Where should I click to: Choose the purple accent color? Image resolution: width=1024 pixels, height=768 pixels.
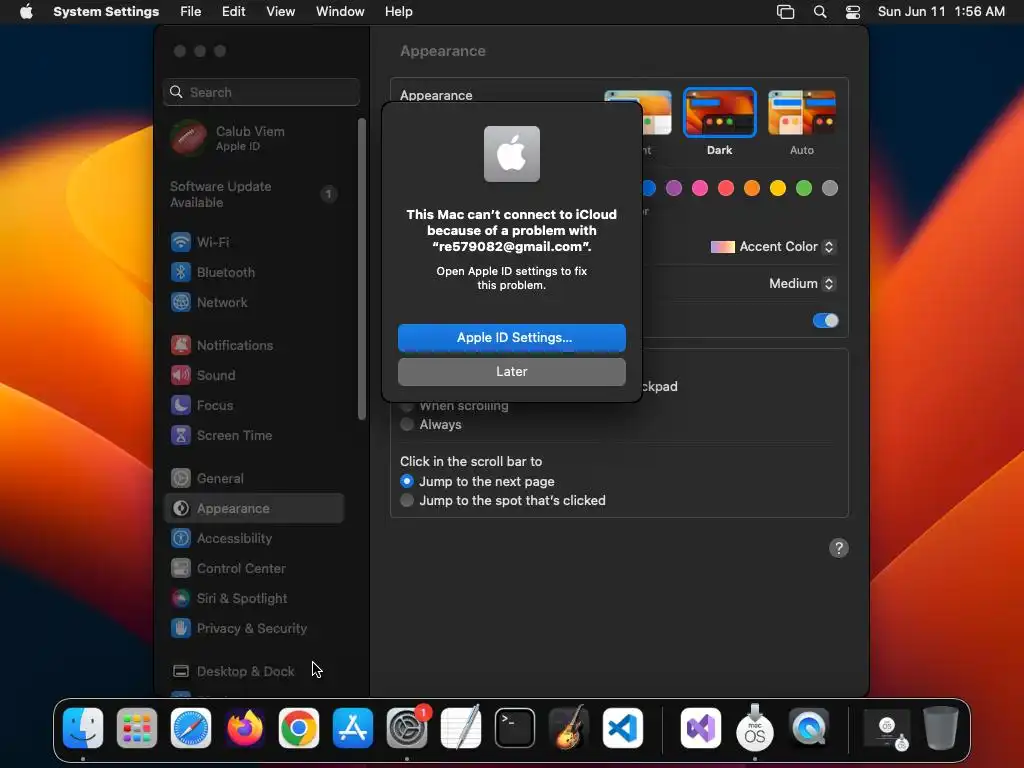point(673,189)
